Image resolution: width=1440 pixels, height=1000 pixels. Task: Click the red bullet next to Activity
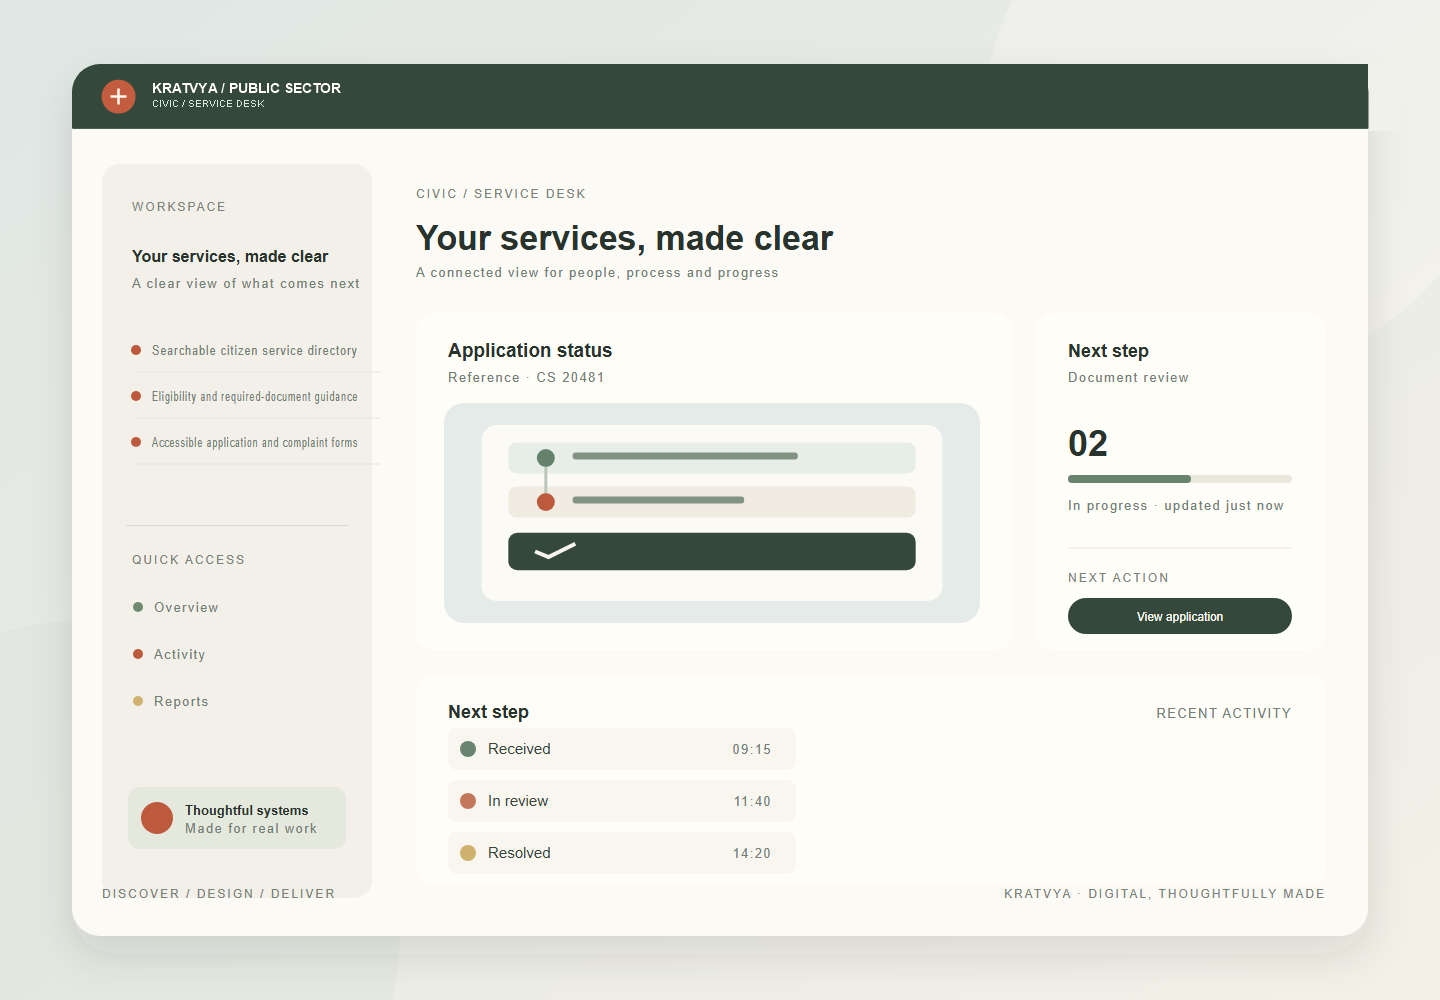[138, 654]
